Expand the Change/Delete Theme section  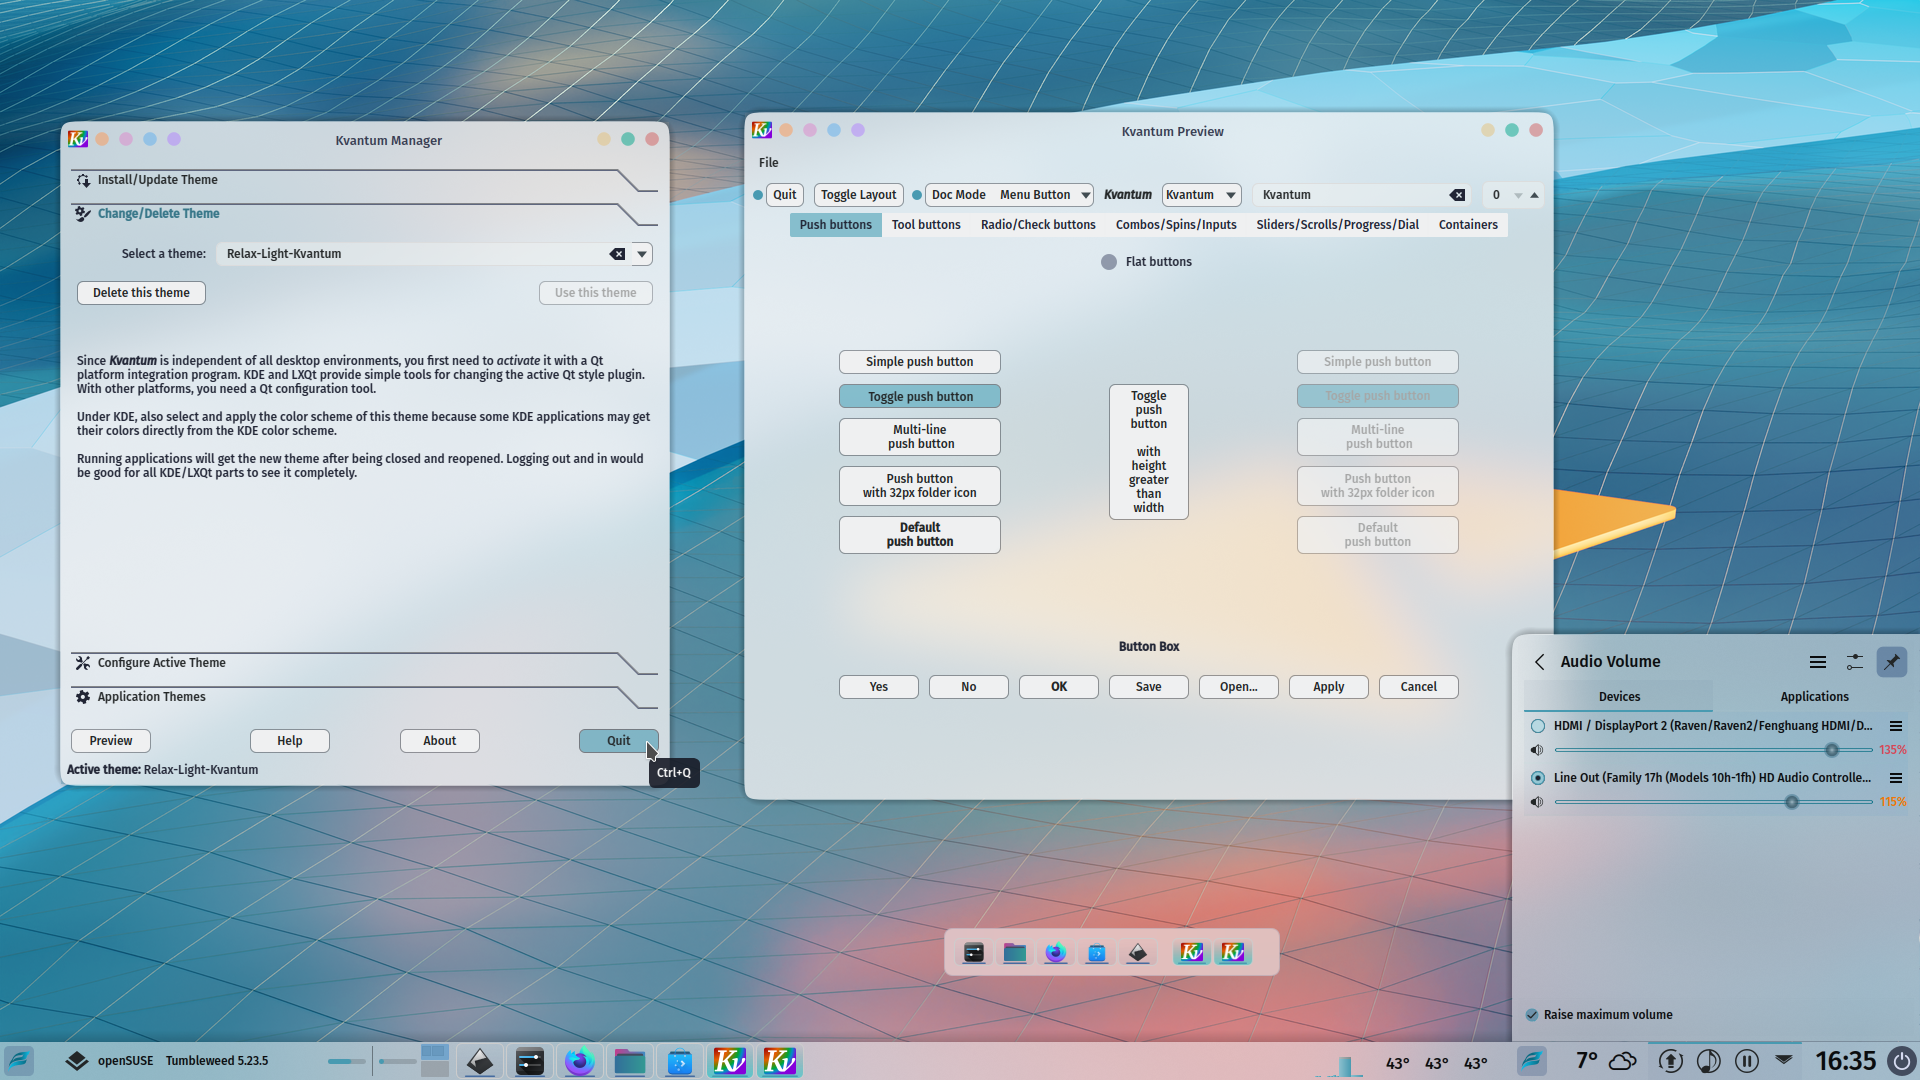[x=364, y=214]
